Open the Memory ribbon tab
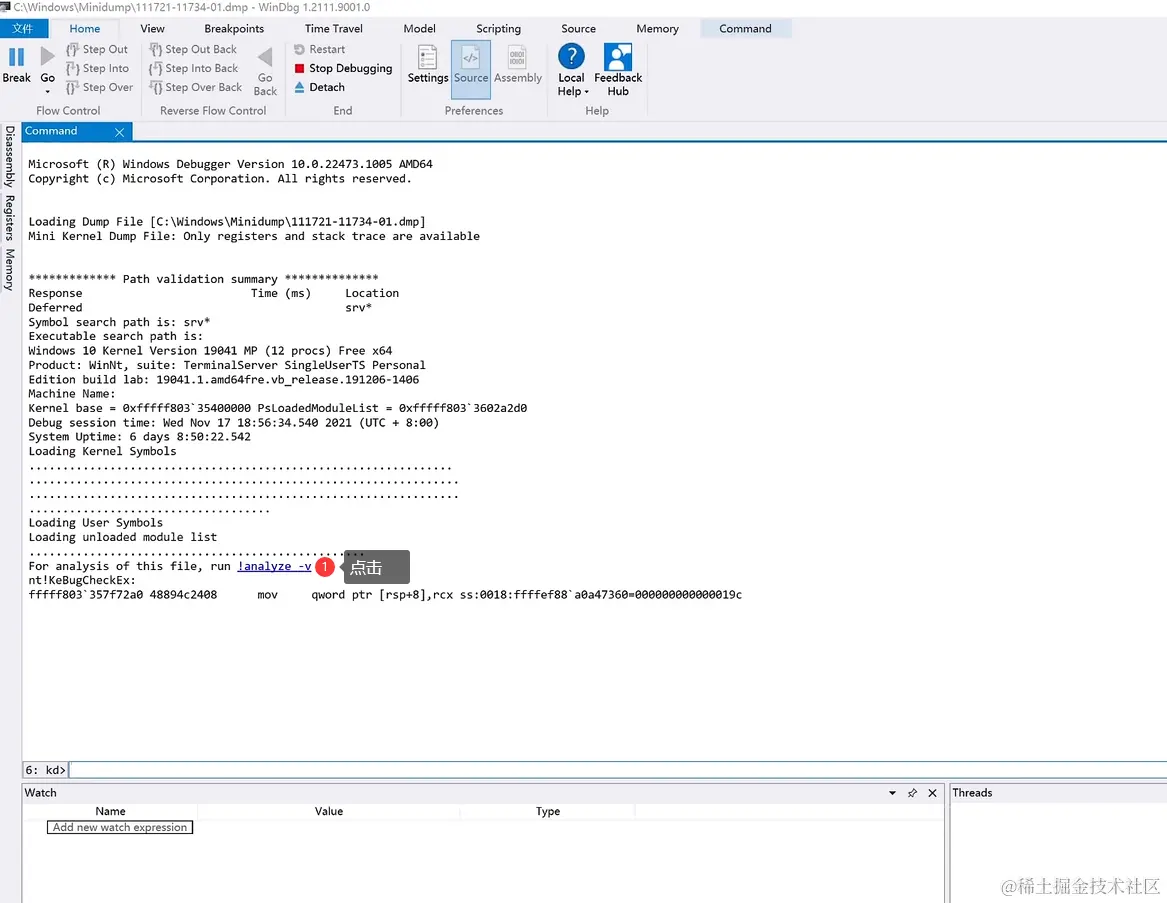Viewport: 1167px width, 903px height. 657,28
